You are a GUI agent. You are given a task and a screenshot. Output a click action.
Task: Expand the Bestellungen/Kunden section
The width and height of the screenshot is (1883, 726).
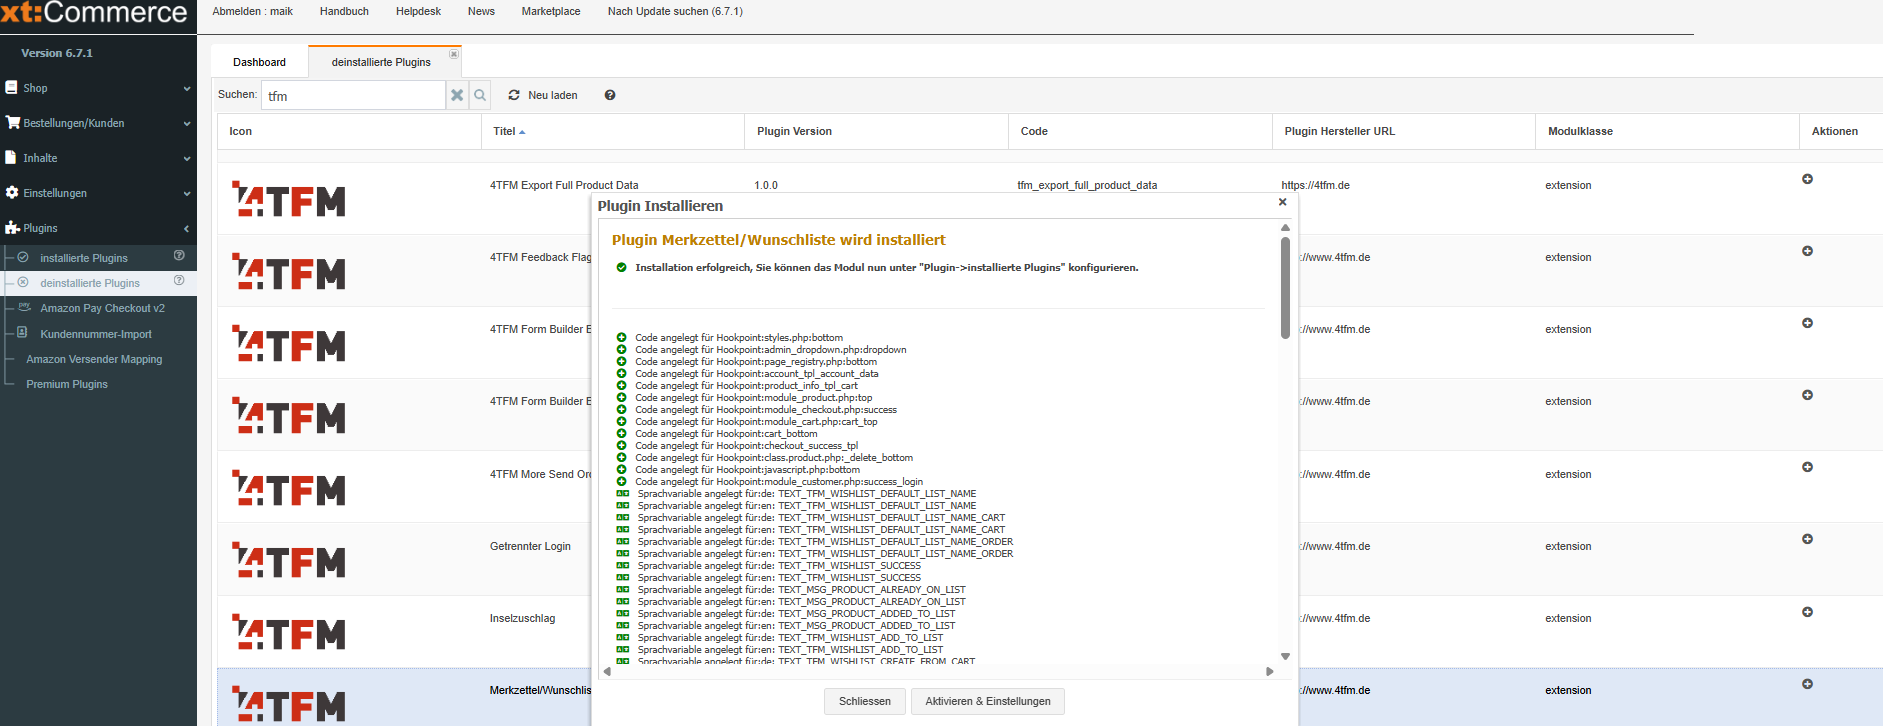98,123
